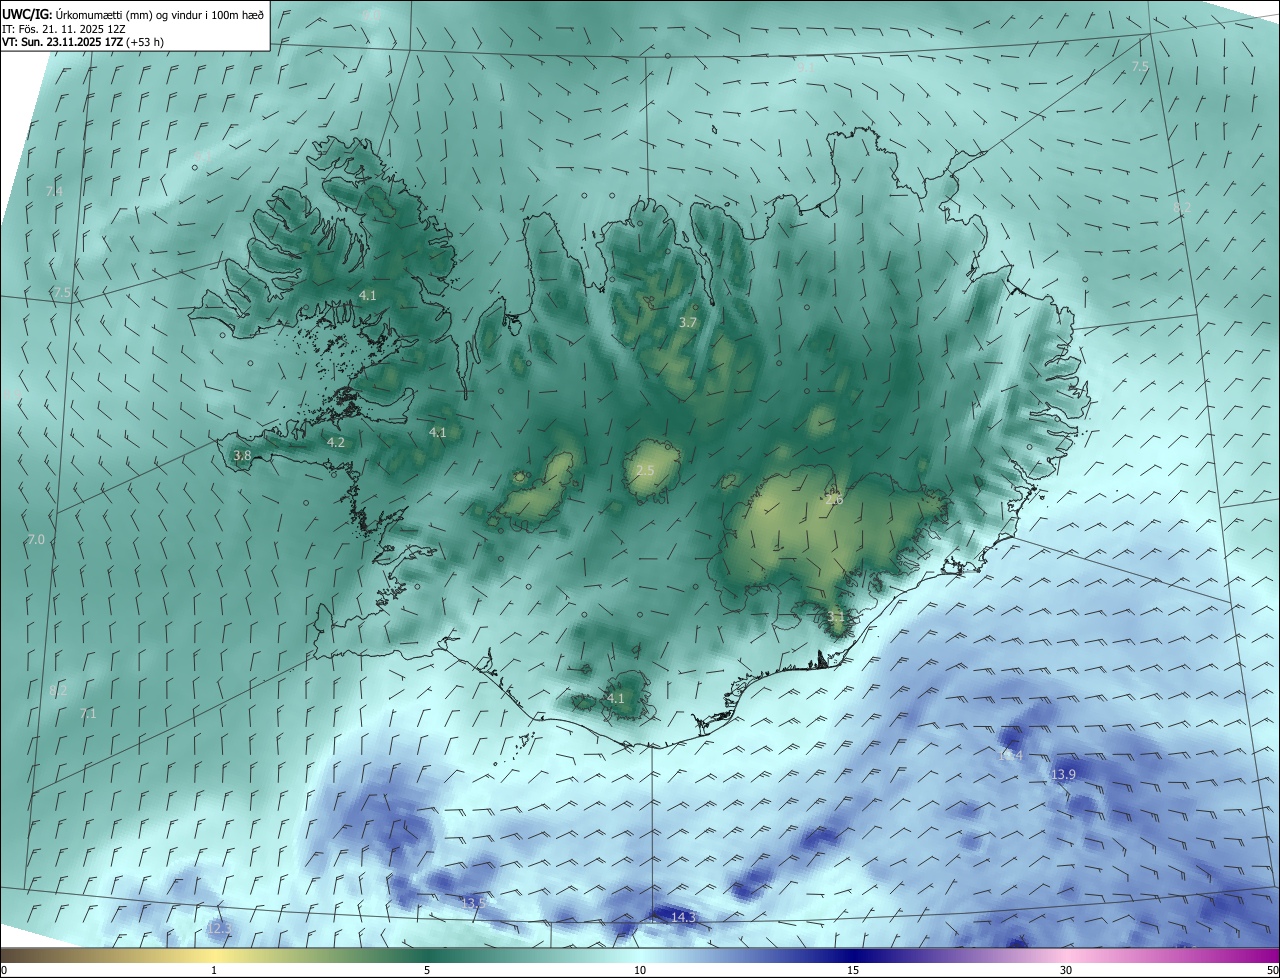The image size is (1280, 978).
Task: Click the 7.4 value label
Action: tap(54, 191)
